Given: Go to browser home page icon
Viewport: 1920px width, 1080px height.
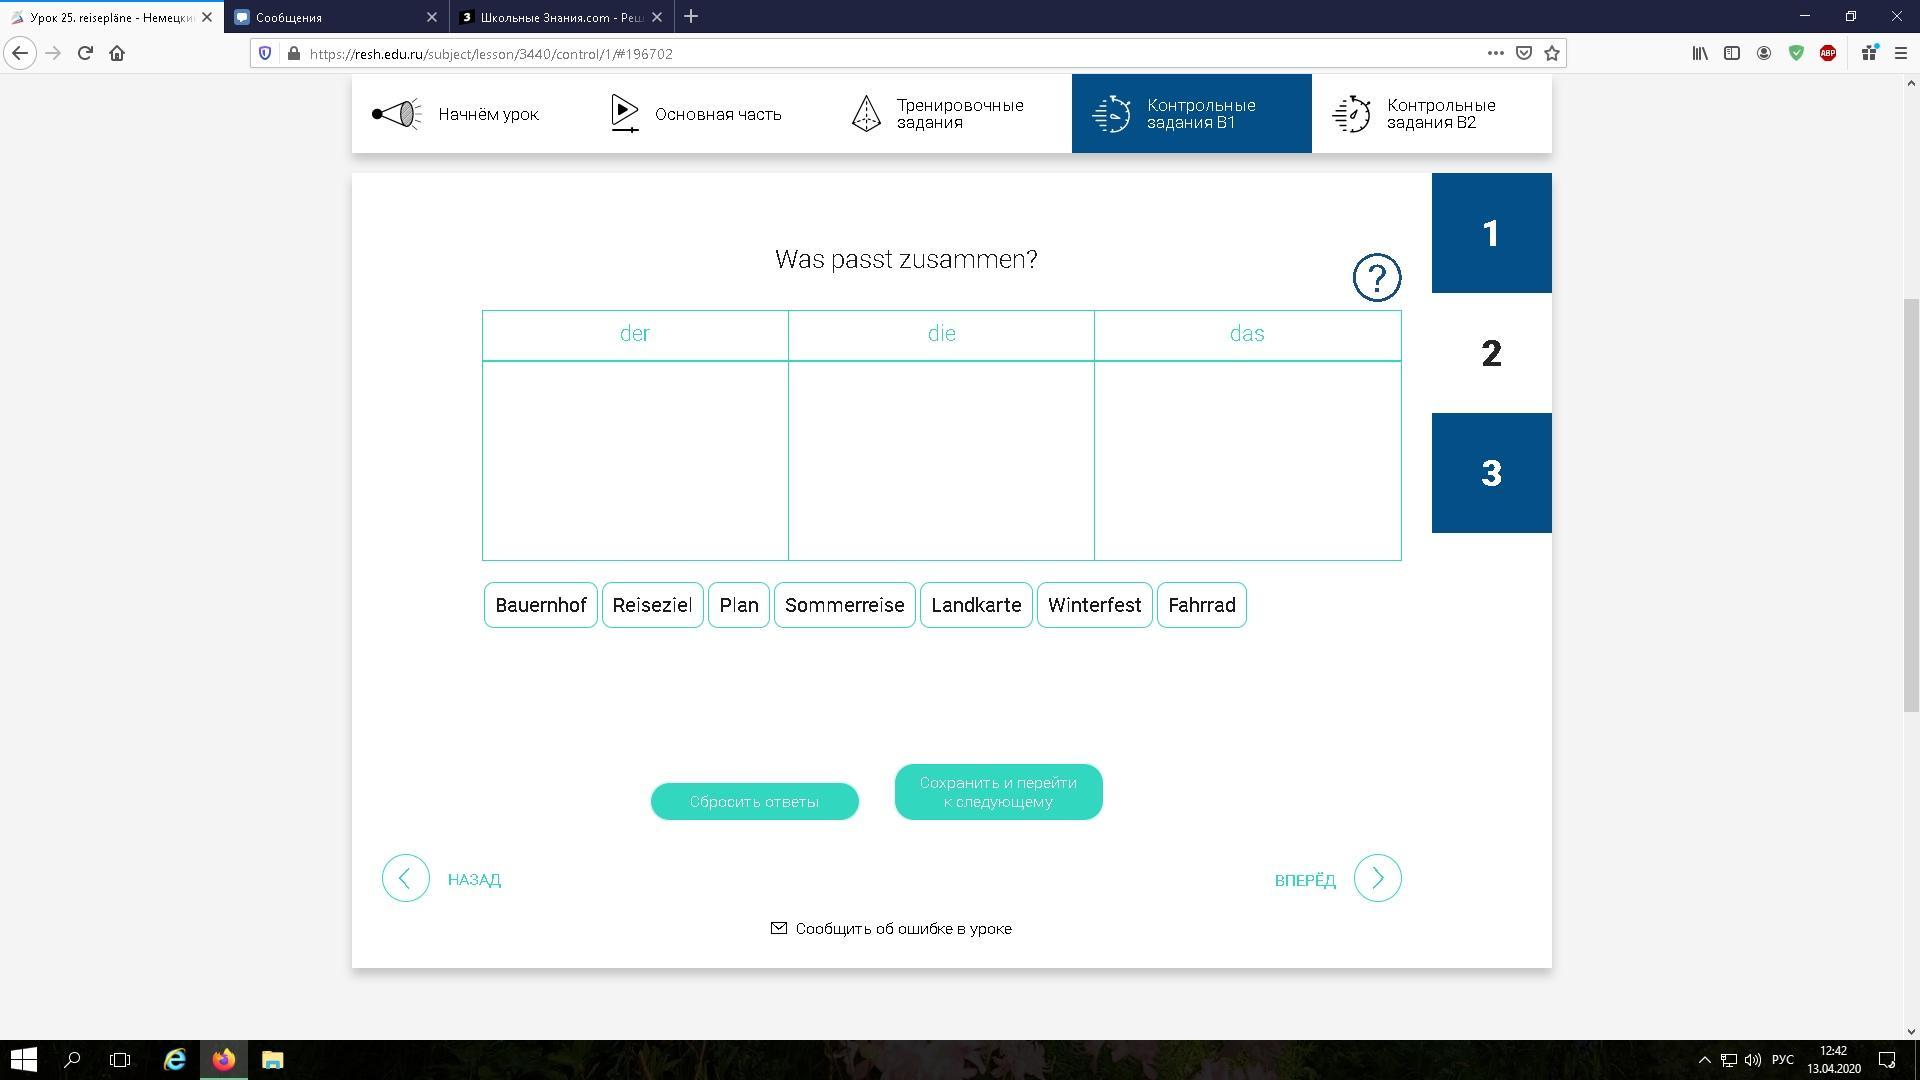Looking at the screenshot, I should coord(117,54).
